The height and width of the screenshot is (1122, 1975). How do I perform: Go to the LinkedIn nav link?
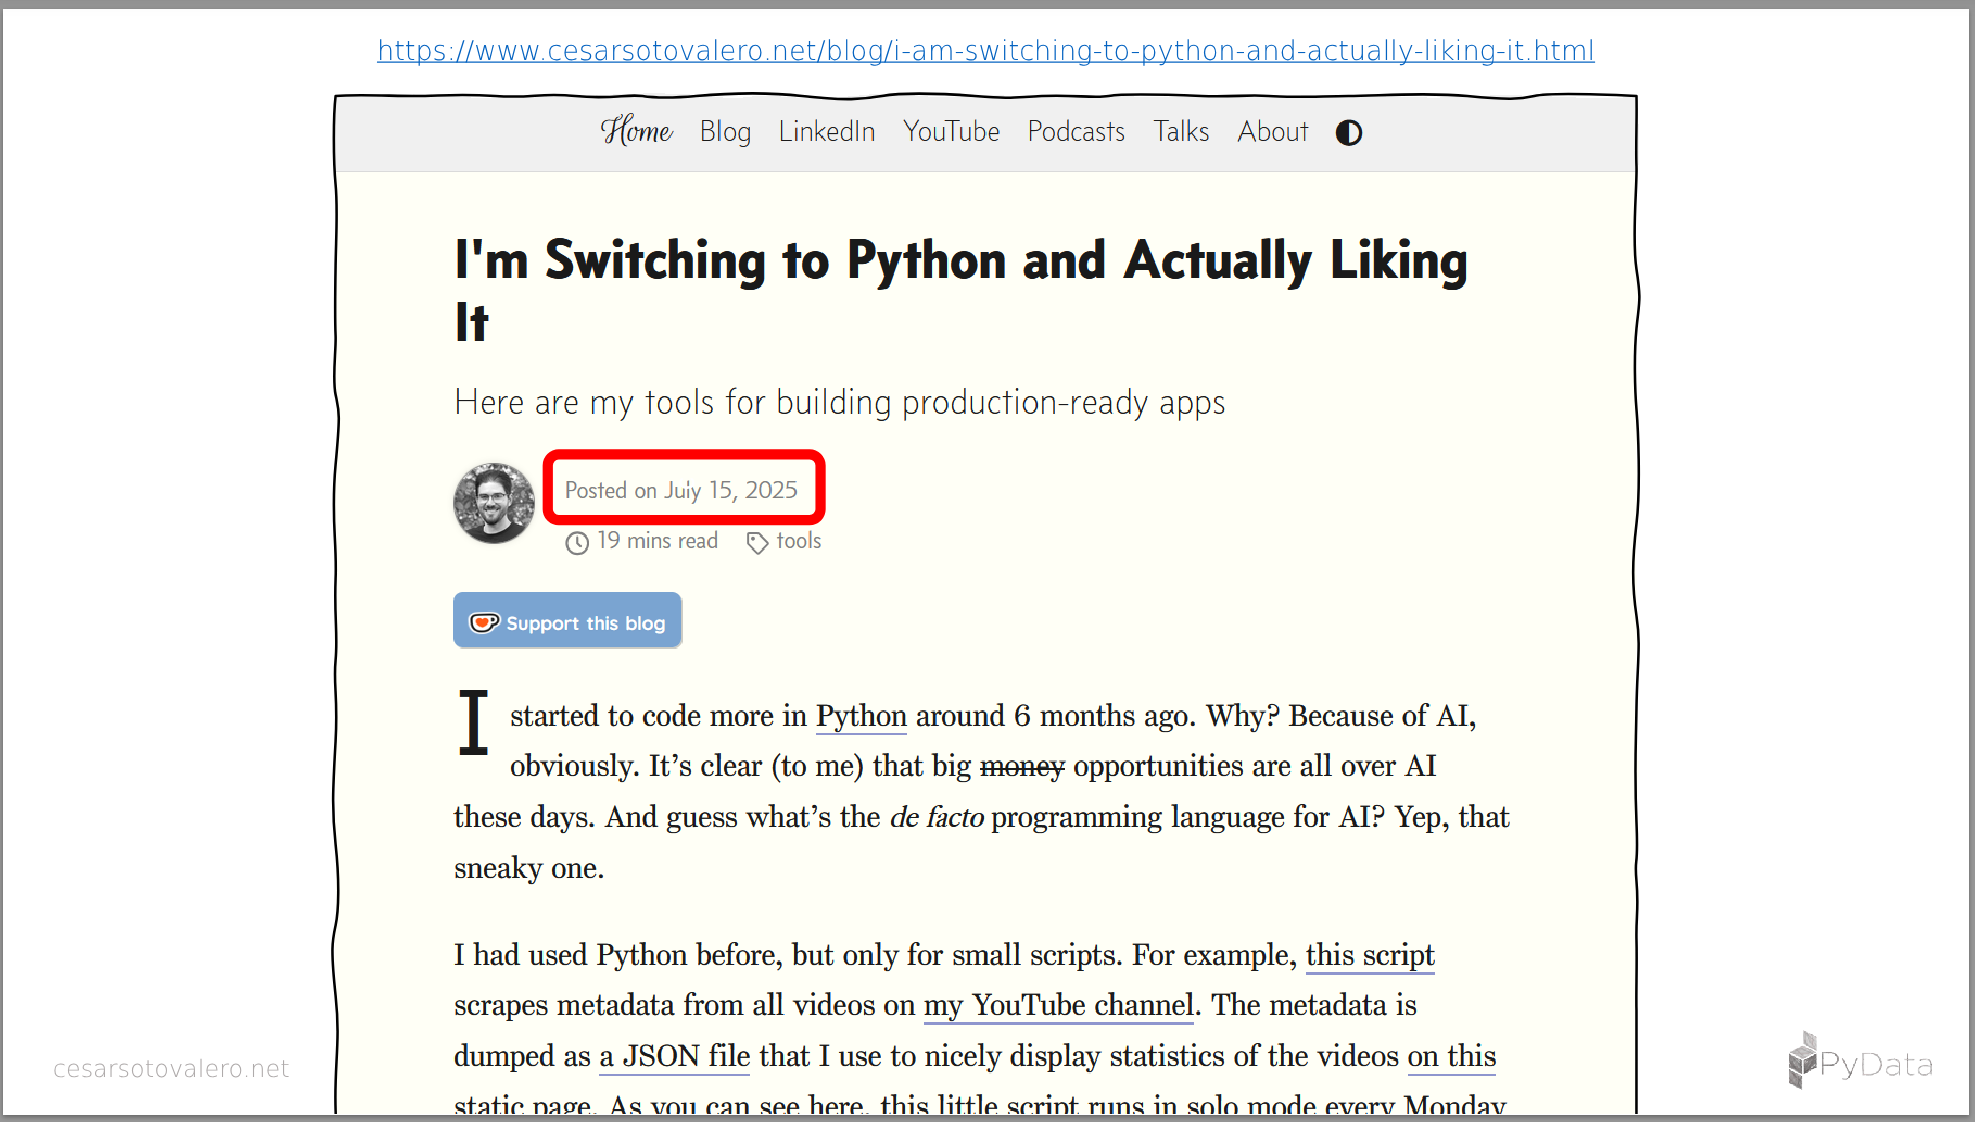point(826,132)
